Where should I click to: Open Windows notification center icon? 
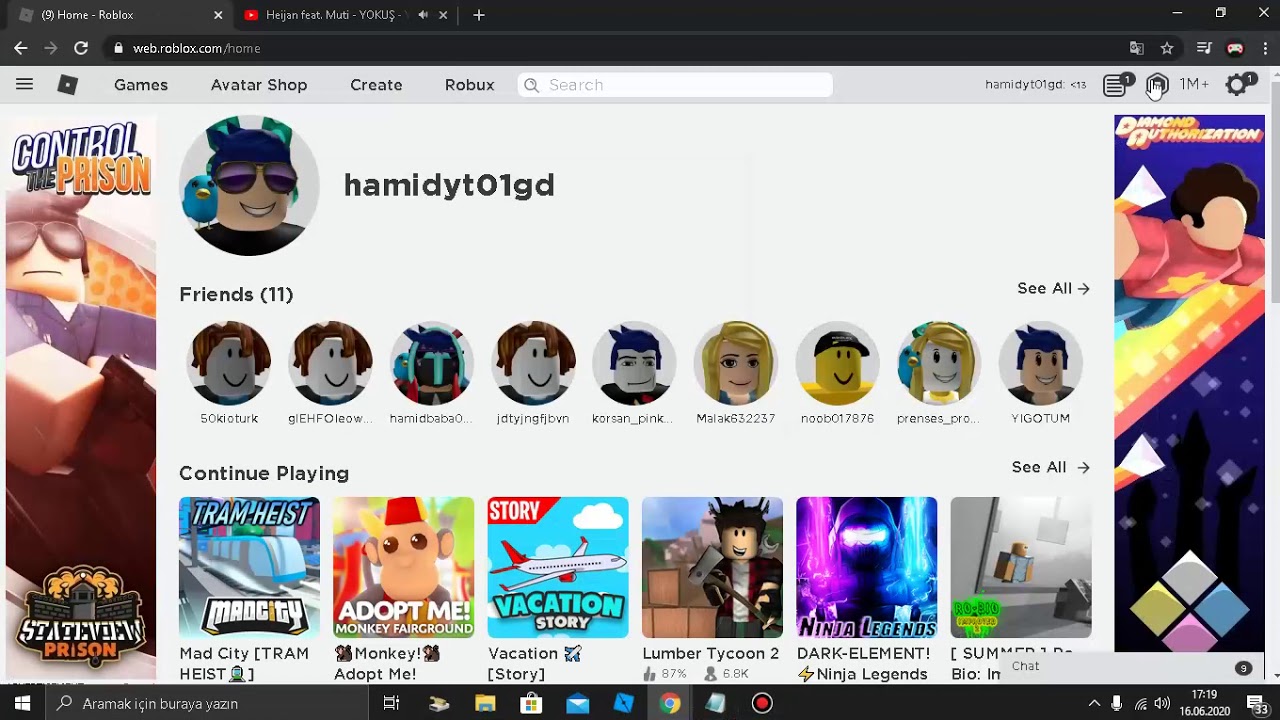(1257, 703)
